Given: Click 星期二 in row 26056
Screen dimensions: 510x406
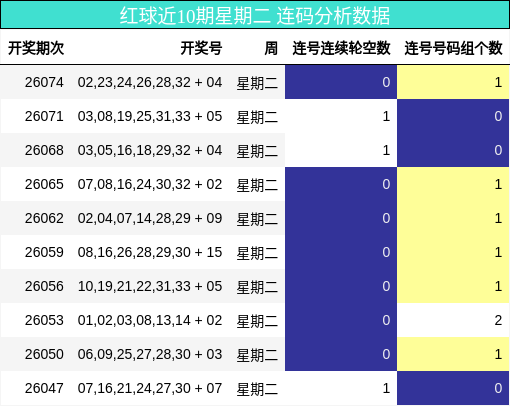Looking at the screenshot, I should pos(257,287).
